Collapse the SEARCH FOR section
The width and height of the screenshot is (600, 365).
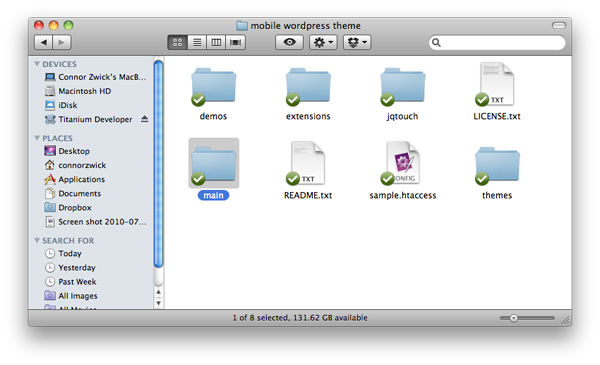pyautogui.click(x=37, y=240)
